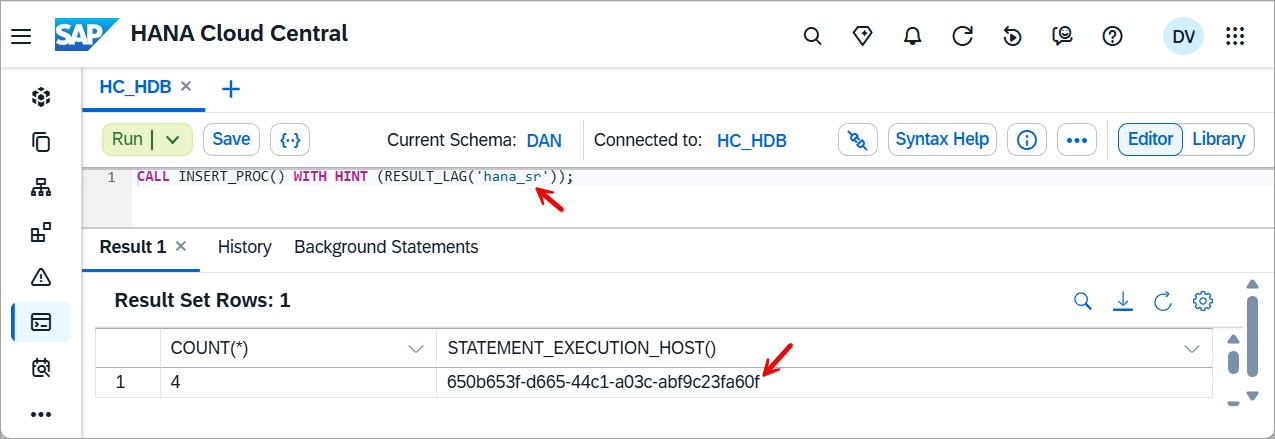This screenshot has height=439, width=1275.
Task: Switch to Editor view
Action: click(x=1150, y=140)
